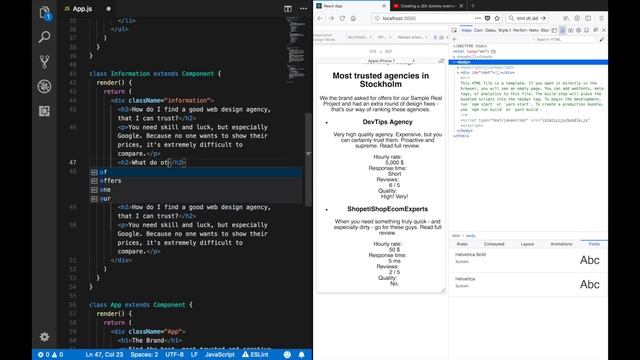Screen dimensions: 640x360
Task: Open the Network tab in DevTools
Action: click(x=533, y=30)
